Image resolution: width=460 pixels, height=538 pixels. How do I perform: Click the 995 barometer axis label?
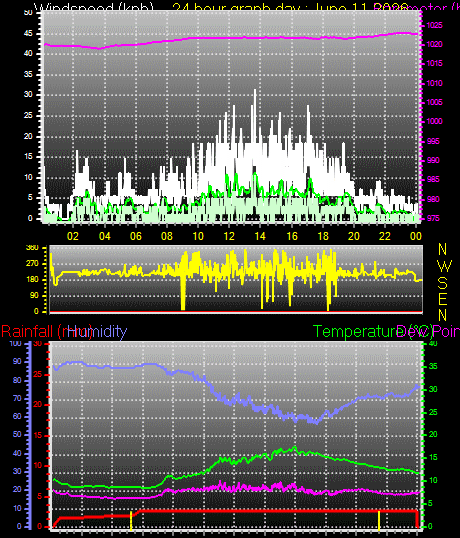pos(433,141)
